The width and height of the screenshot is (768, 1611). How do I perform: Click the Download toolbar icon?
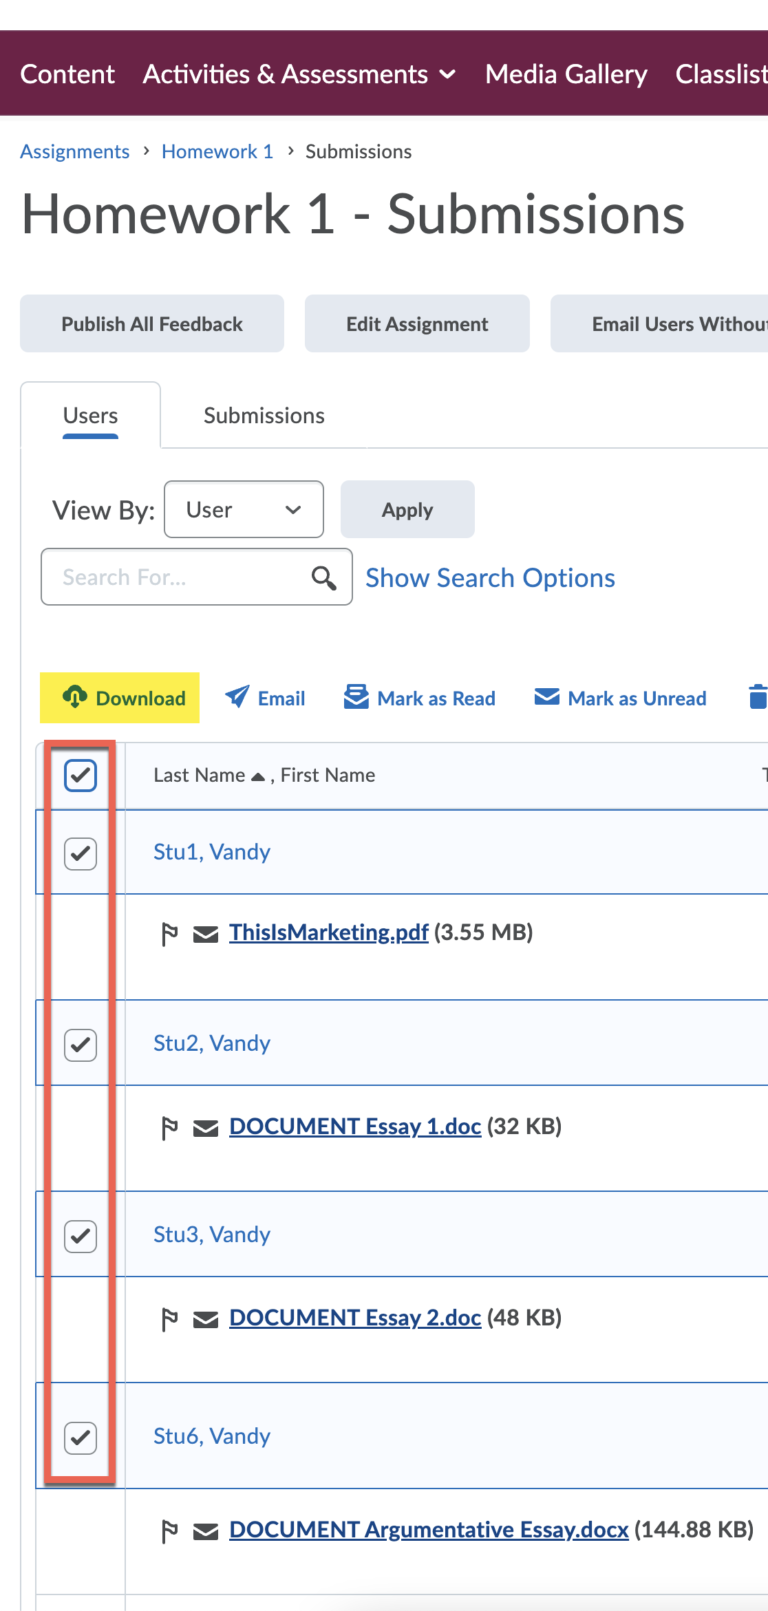[x=73, y=697]
